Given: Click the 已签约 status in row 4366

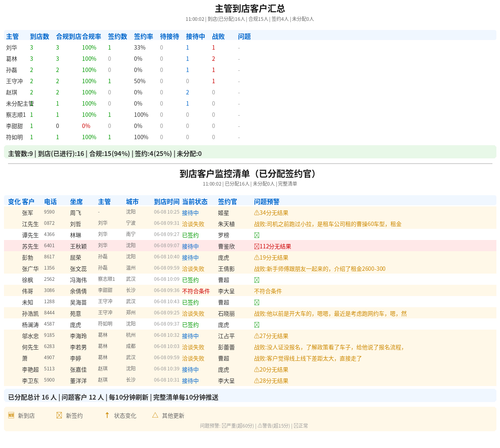Looking at the screenshot, I should 190,235.
